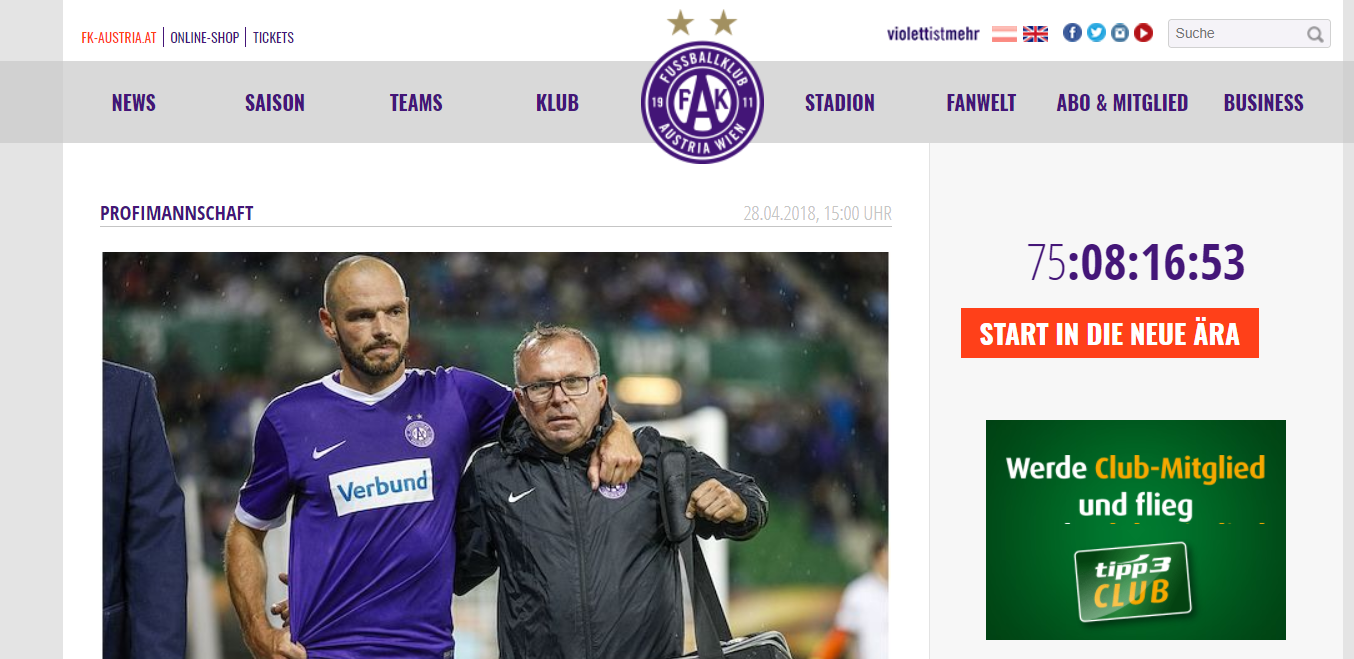
Task: Open the STADION menu
Action: pyautogui.click(x=840, y=103)
